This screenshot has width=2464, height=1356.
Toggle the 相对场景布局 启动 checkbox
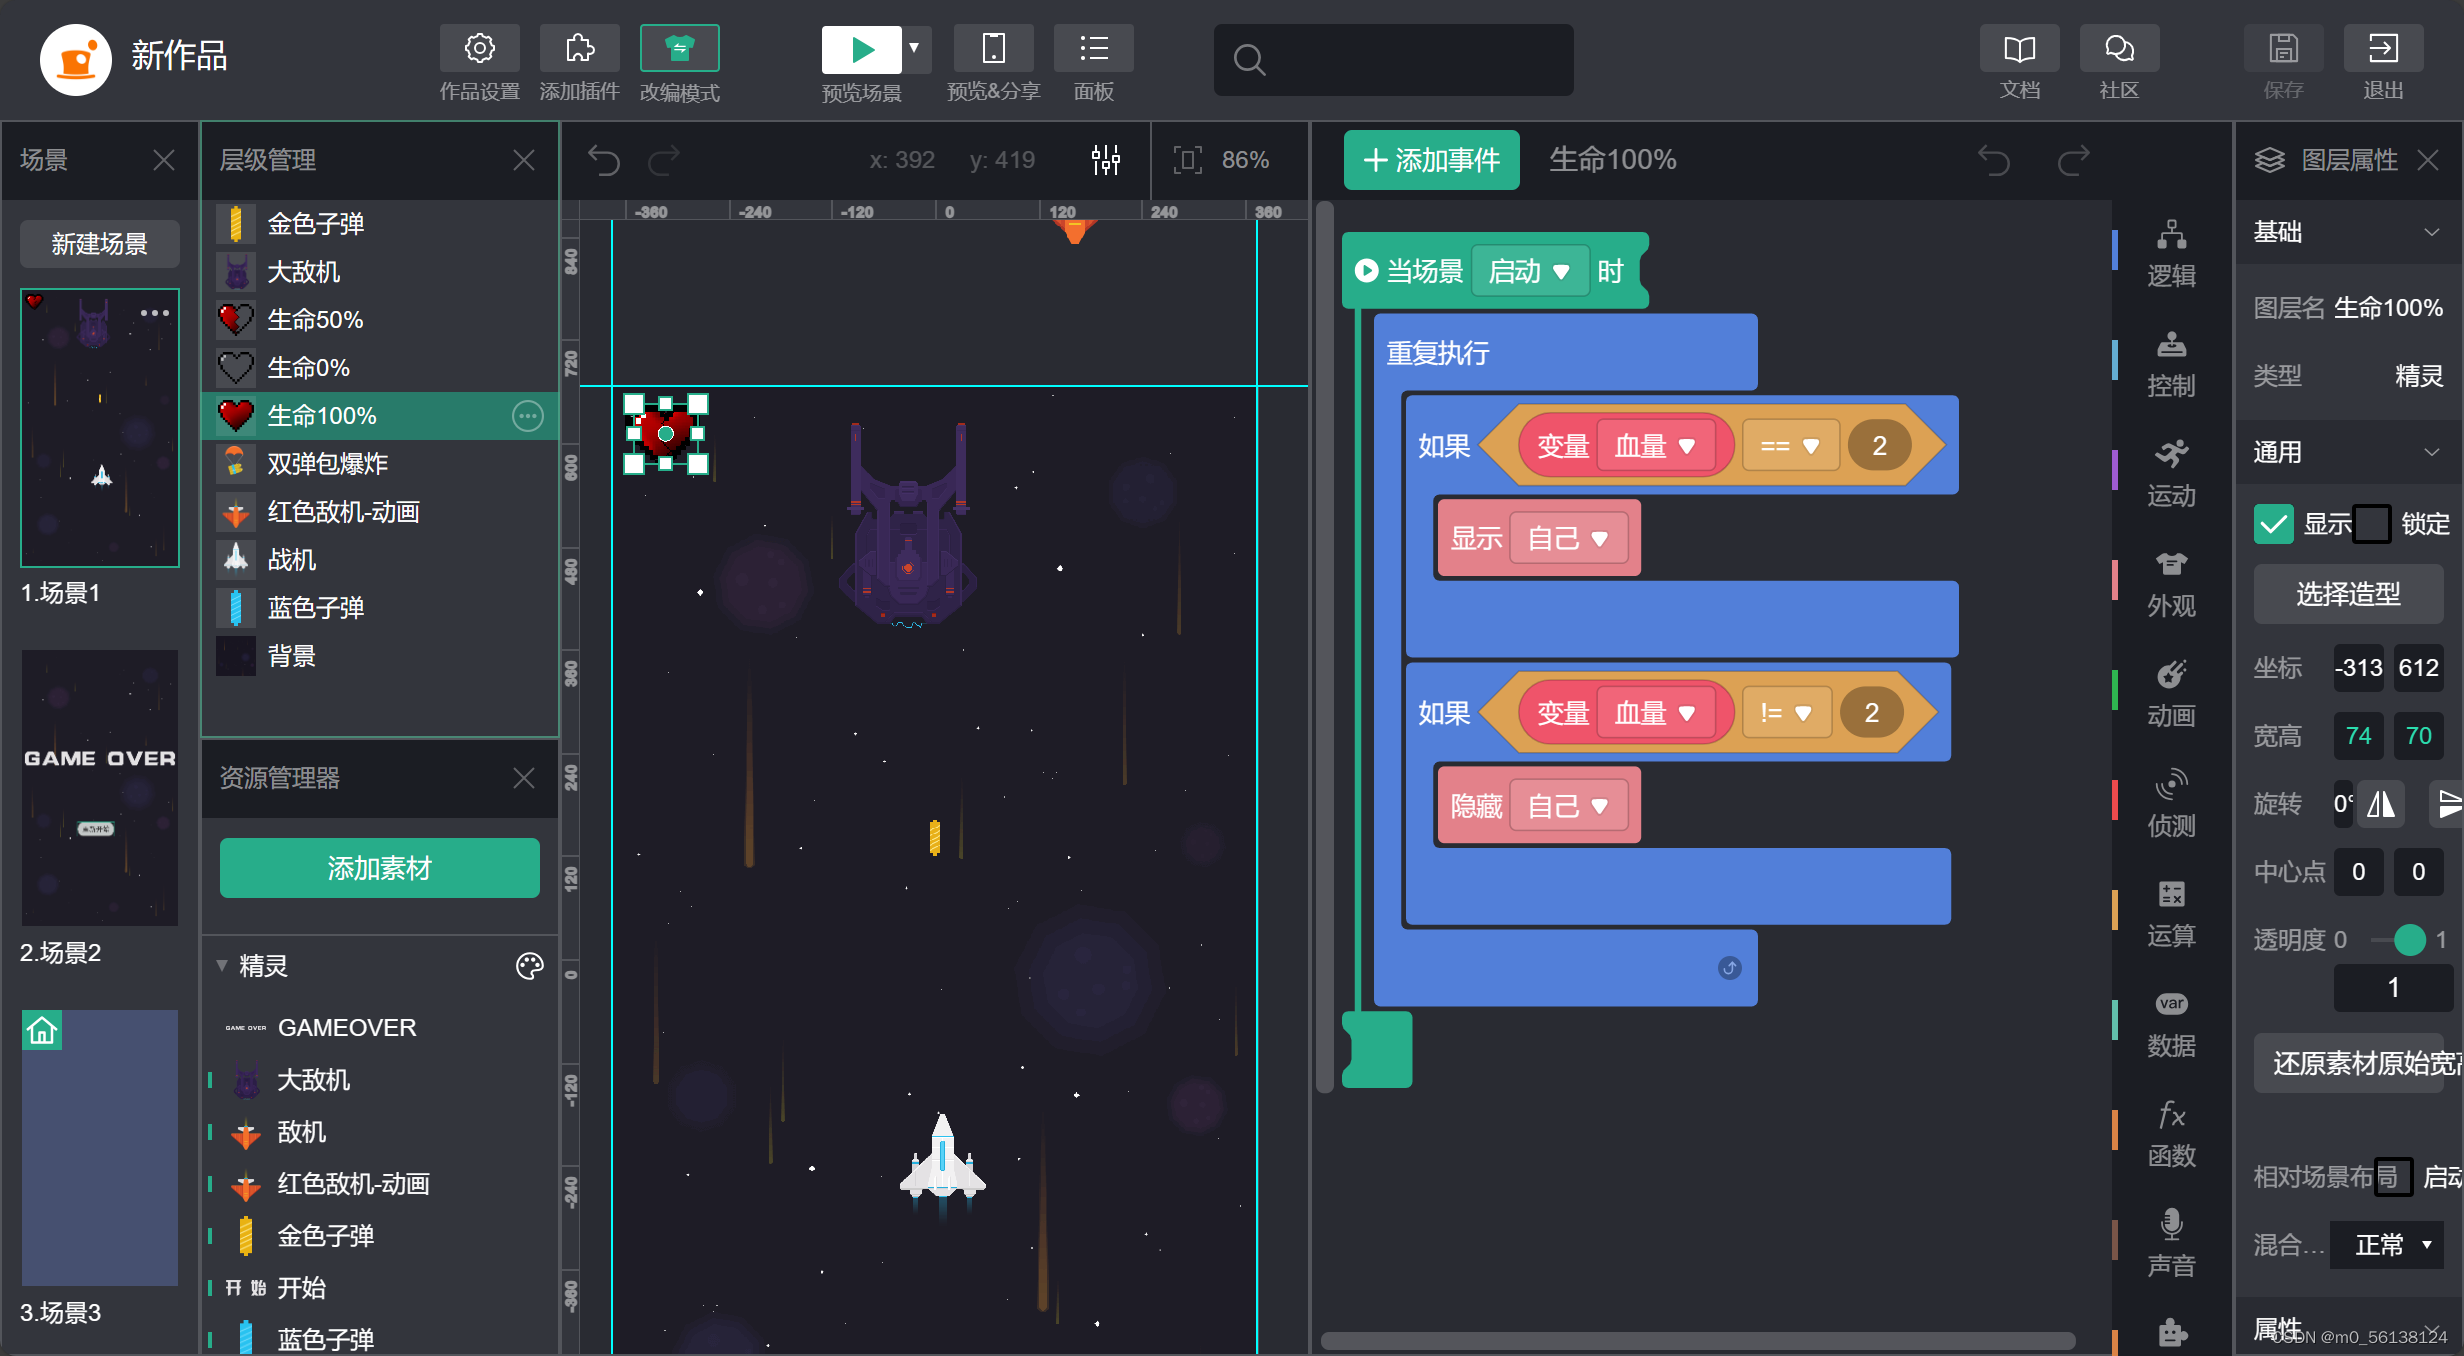point(2393,1177)
